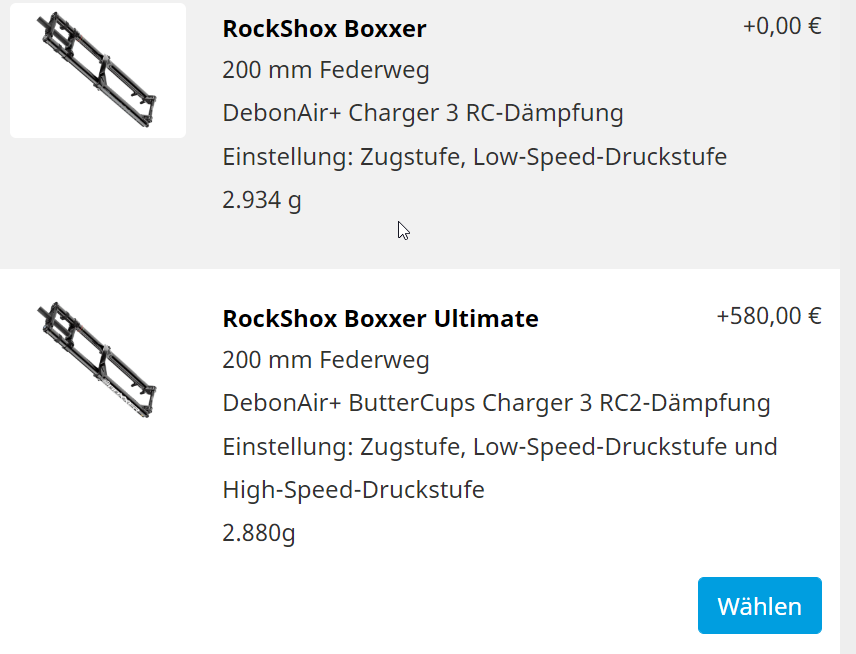Click Federweg line under Boxxer Ultimate

coord(326,360)
